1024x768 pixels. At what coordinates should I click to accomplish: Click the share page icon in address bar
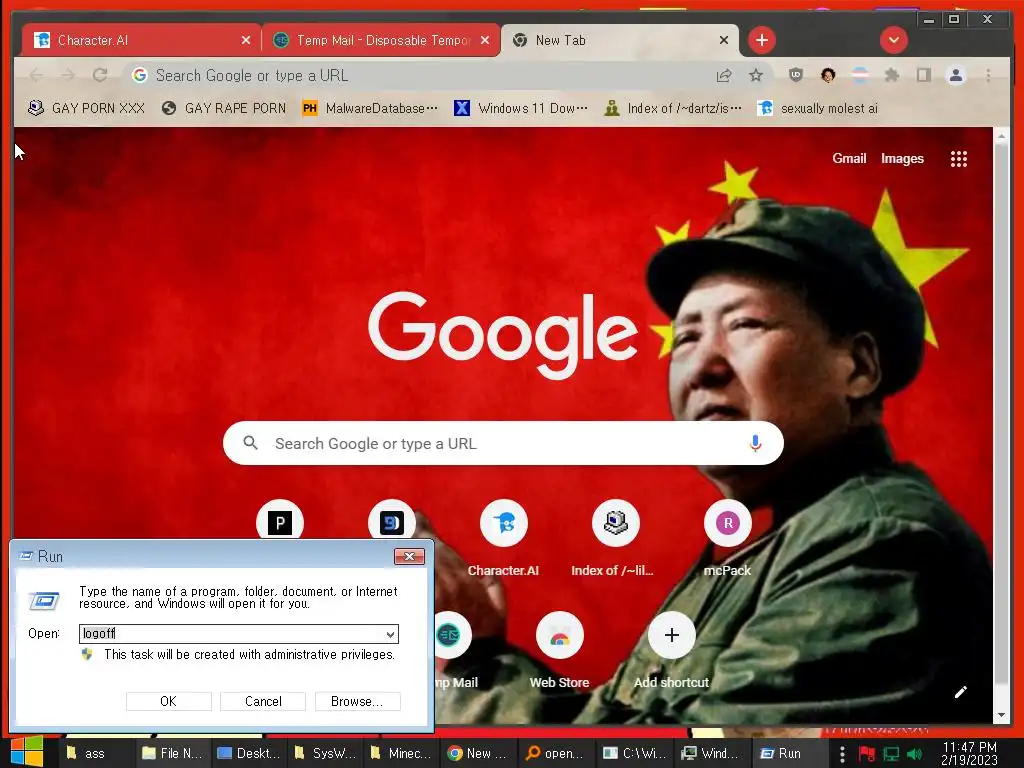click(724, 76)
